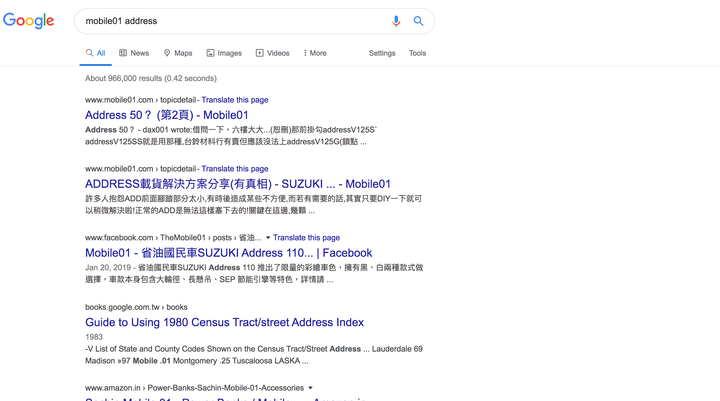
Task: Open search Settings
Action: pyautogui.click(x=382, y=53)
